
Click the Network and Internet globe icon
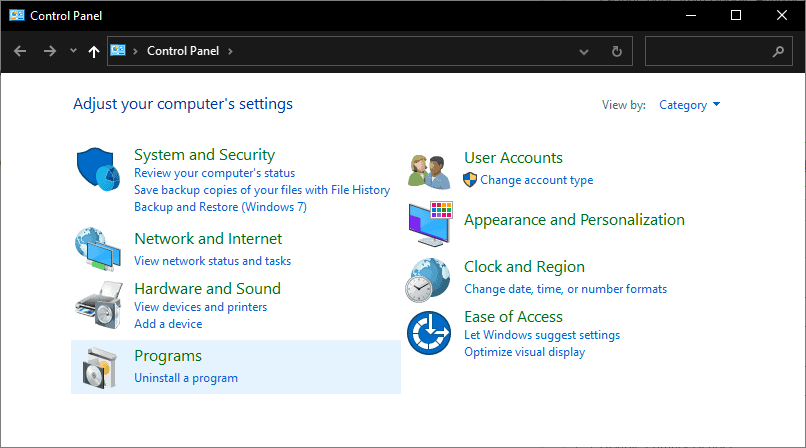[98, 249]
